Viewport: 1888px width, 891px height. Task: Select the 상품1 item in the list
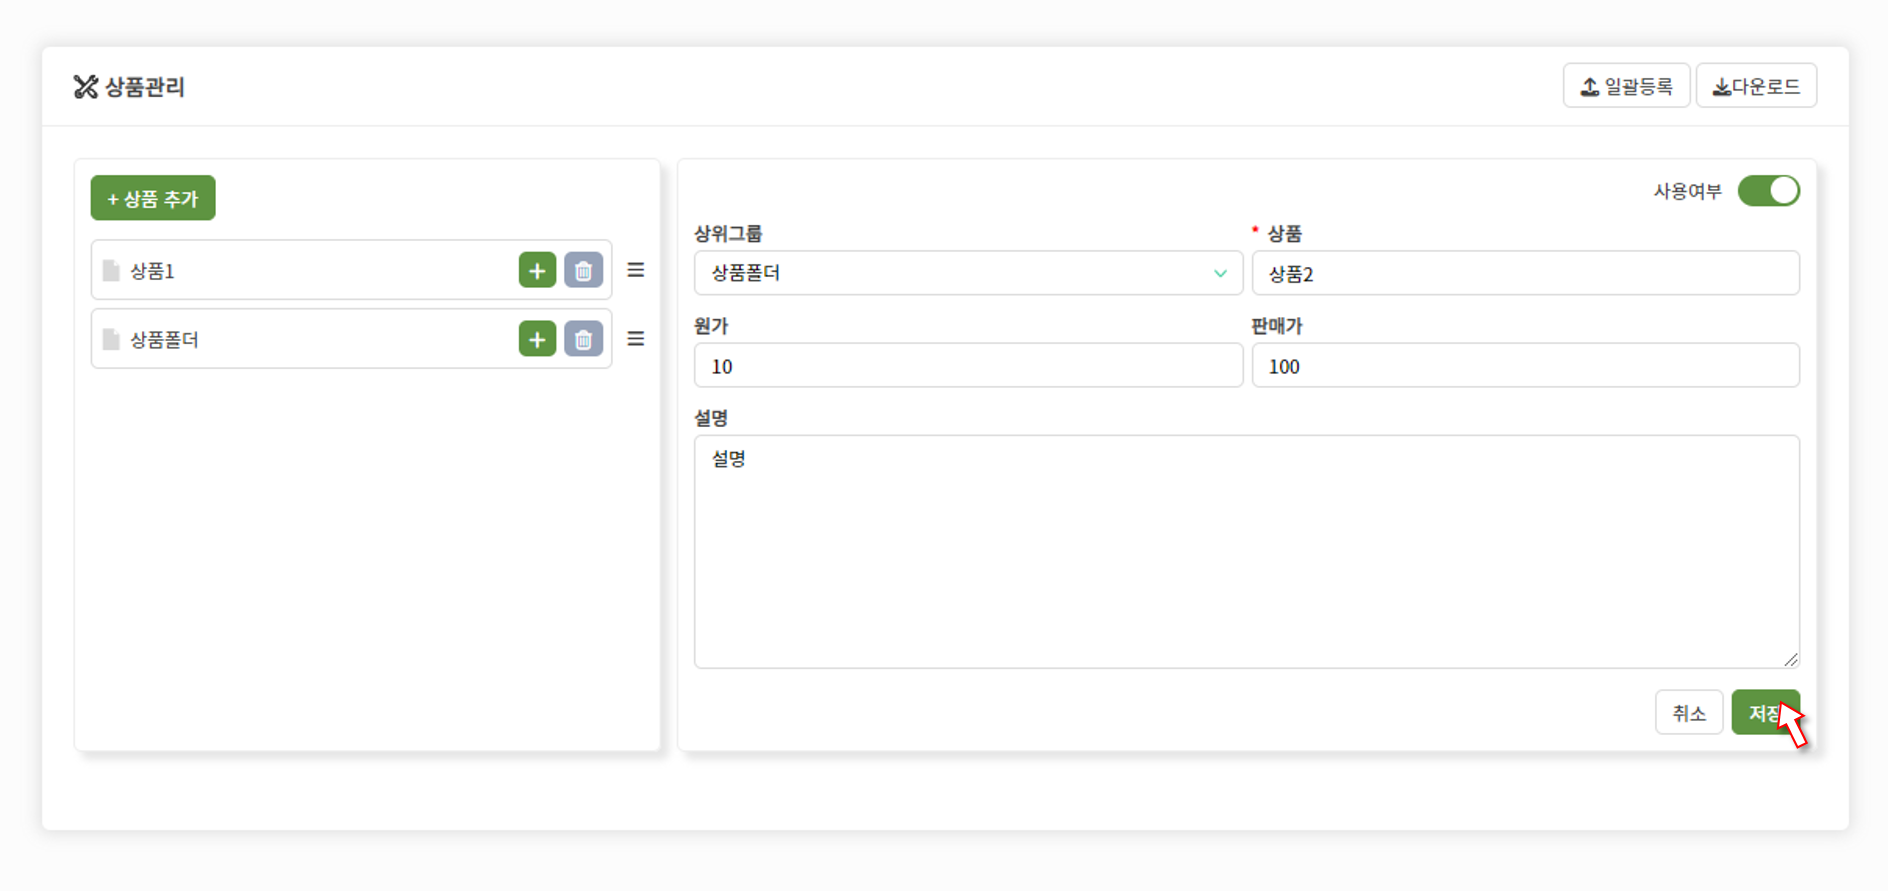(351, 270)
